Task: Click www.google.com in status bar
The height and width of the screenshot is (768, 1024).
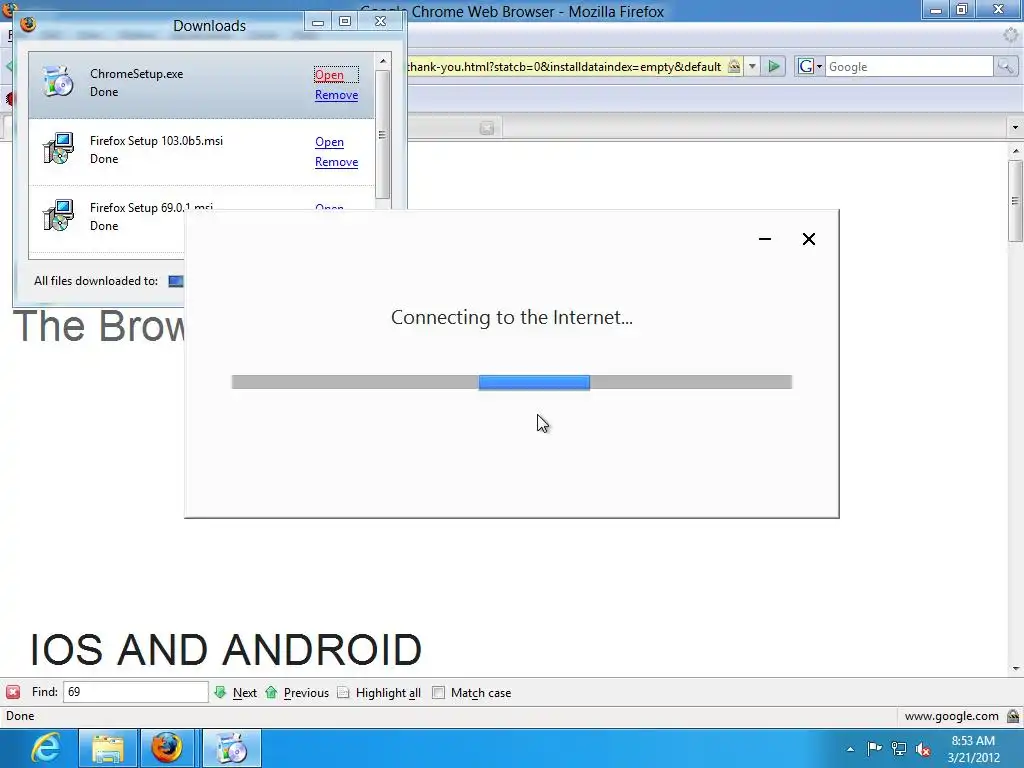Action: click(952, 716)
